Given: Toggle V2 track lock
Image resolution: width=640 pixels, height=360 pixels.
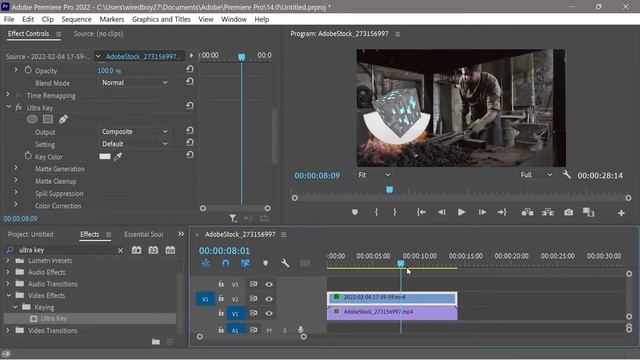Looking at the screenshot, I should [x=221, y=298].
